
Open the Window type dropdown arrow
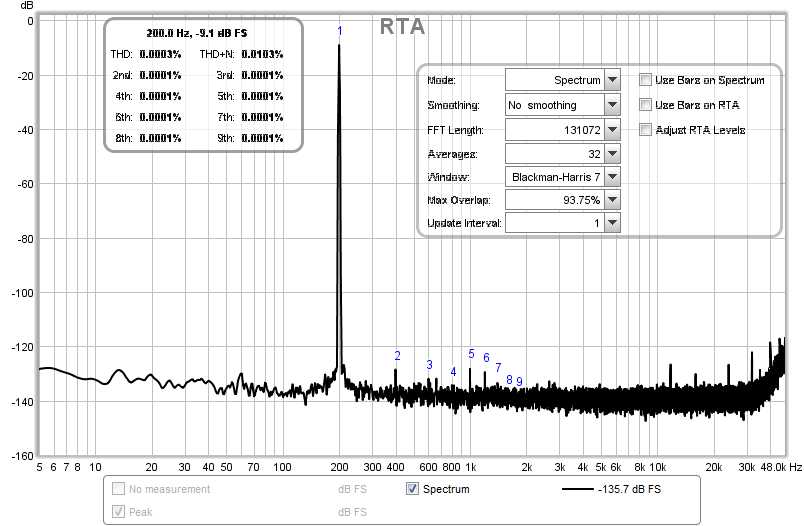coord(612,177)
